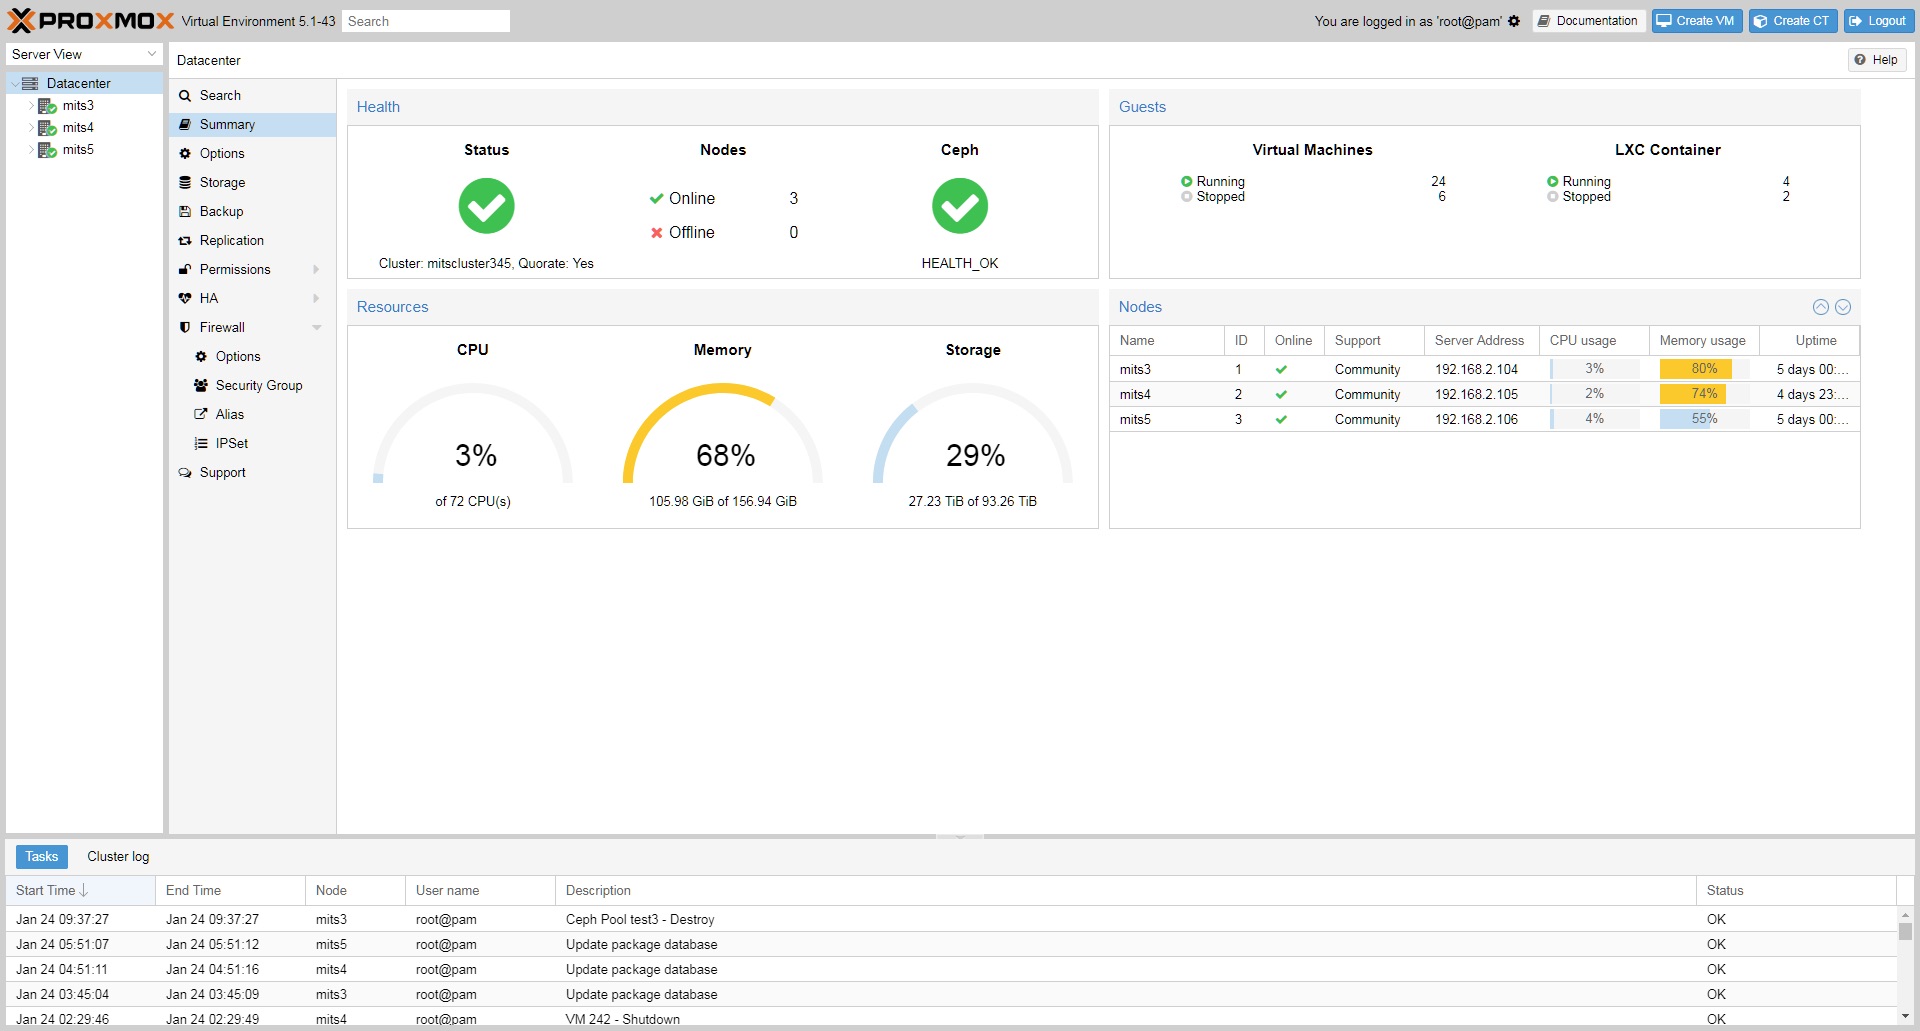Click the Nodes panel collapse up icon
Screen dimensions: 1920x1031
(1821, 307)
